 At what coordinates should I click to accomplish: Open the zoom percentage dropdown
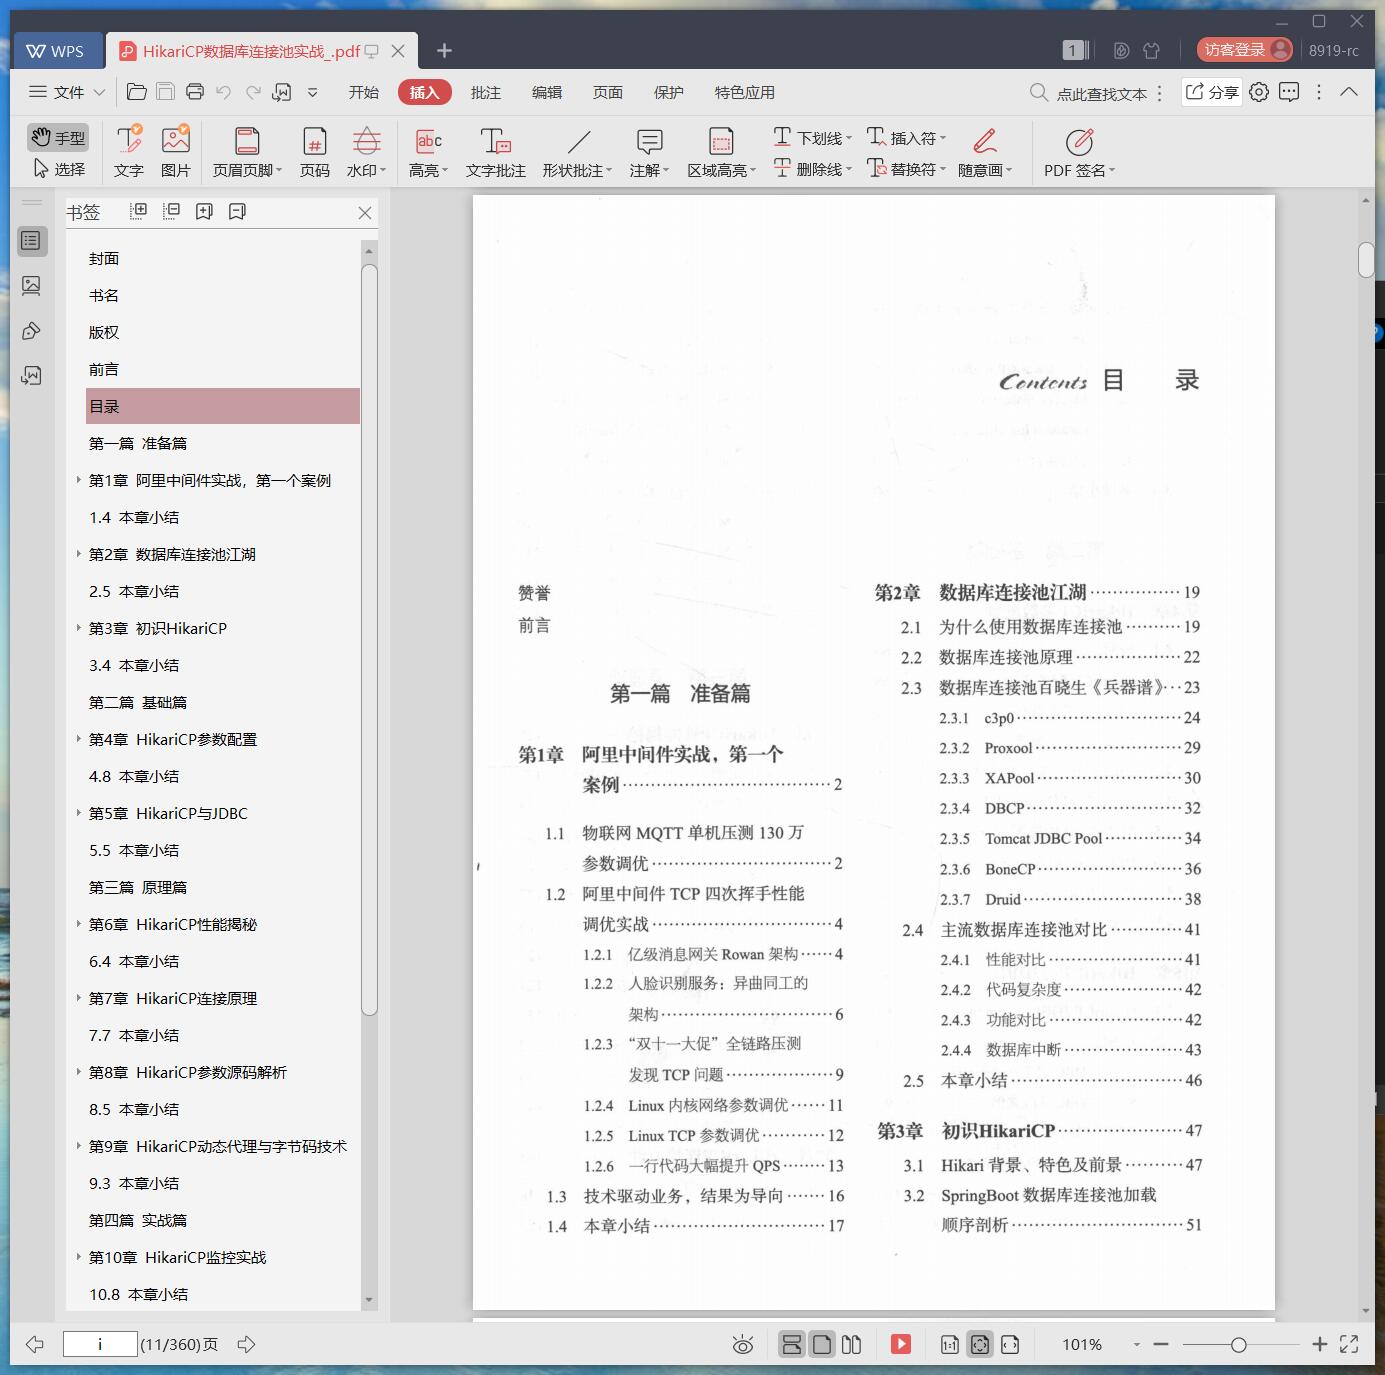tap(1137, 1345)
